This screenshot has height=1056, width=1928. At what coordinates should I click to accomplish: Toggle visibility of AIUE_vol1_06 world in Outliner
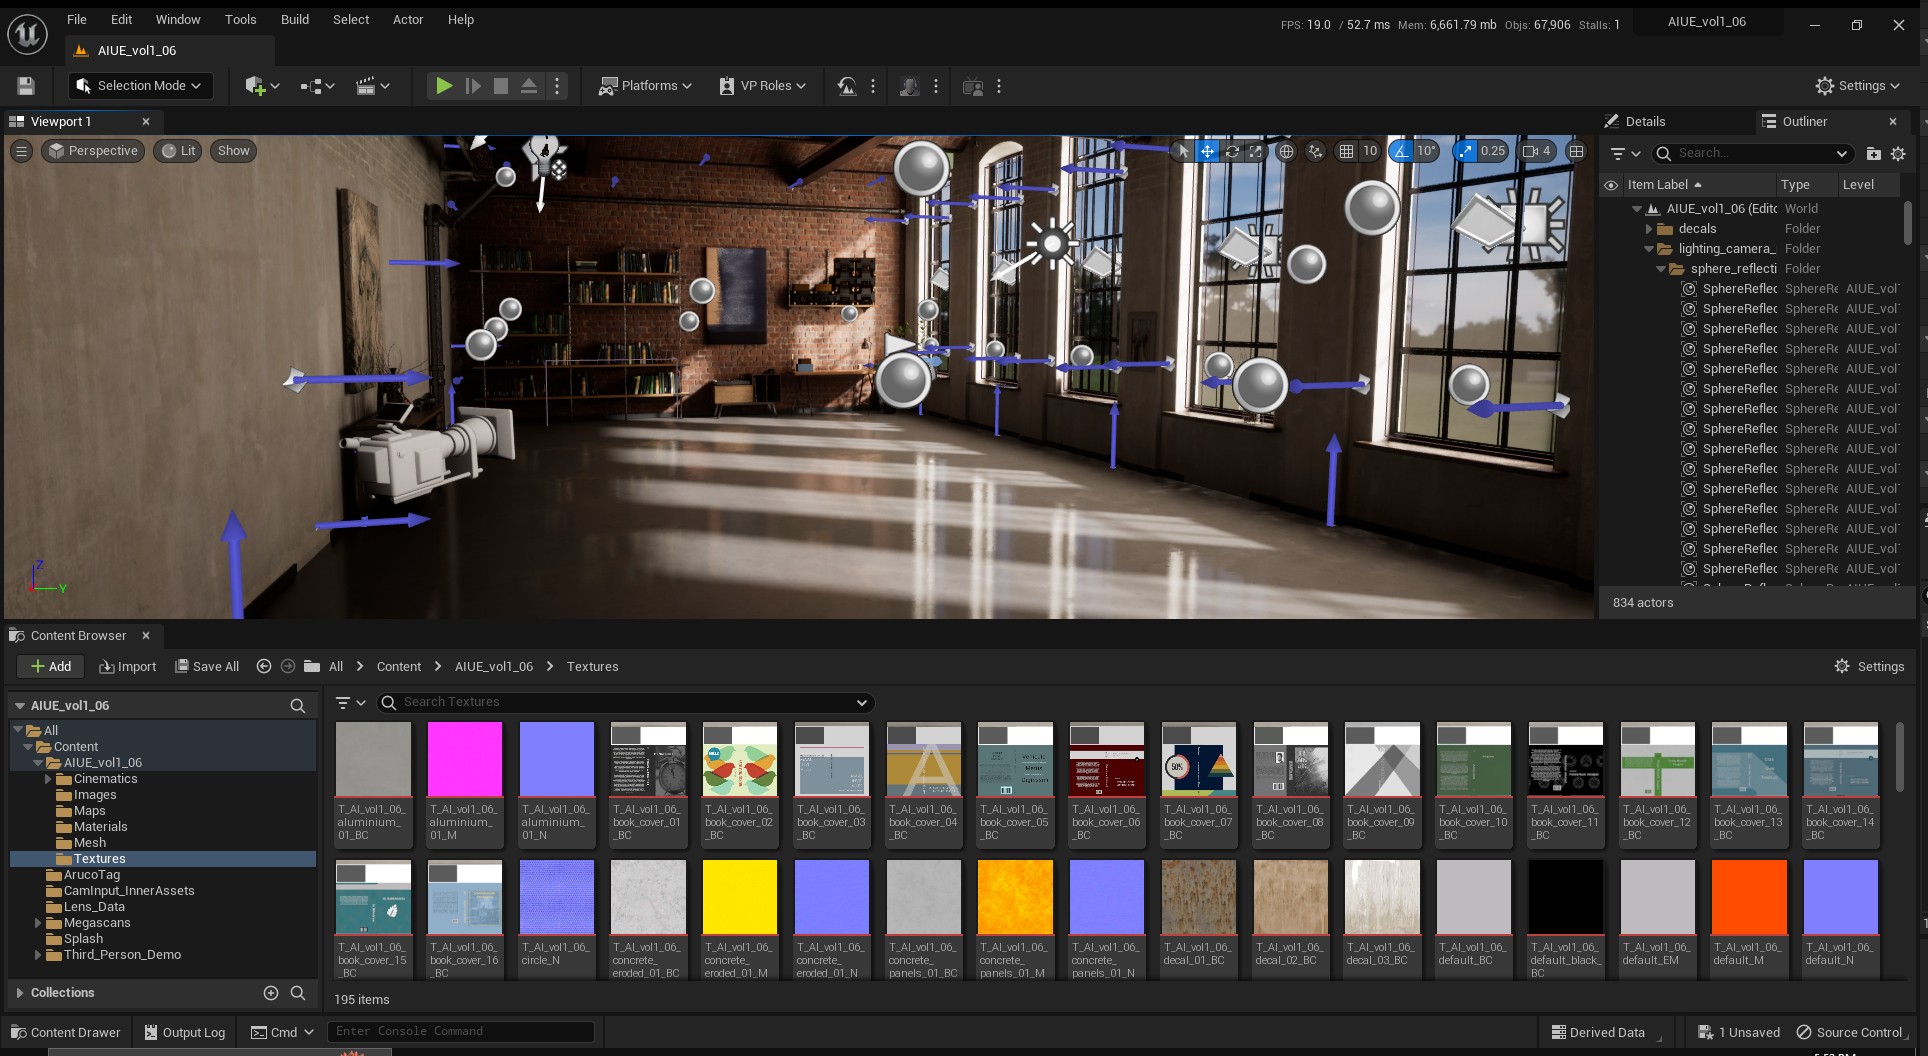(x=1610, y=208)
